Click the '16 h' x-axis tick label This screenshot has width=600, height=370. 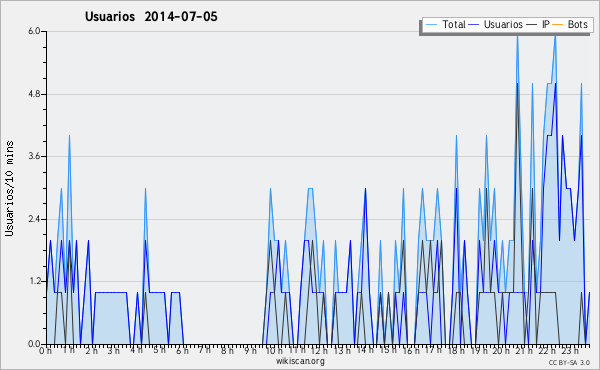(411, 350)
